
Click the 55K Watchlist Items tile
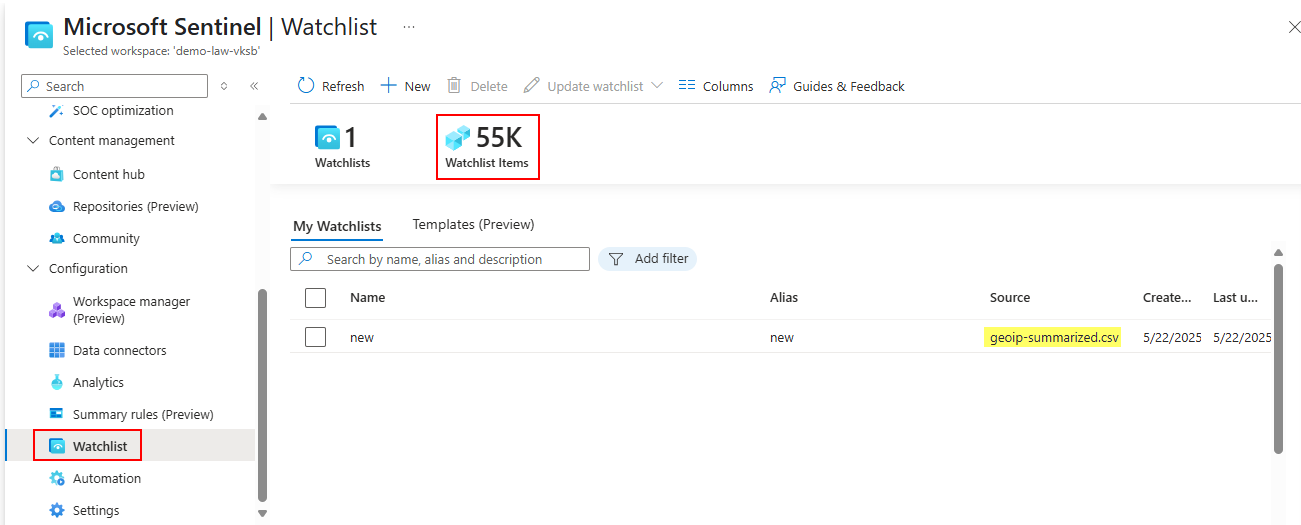487,147
